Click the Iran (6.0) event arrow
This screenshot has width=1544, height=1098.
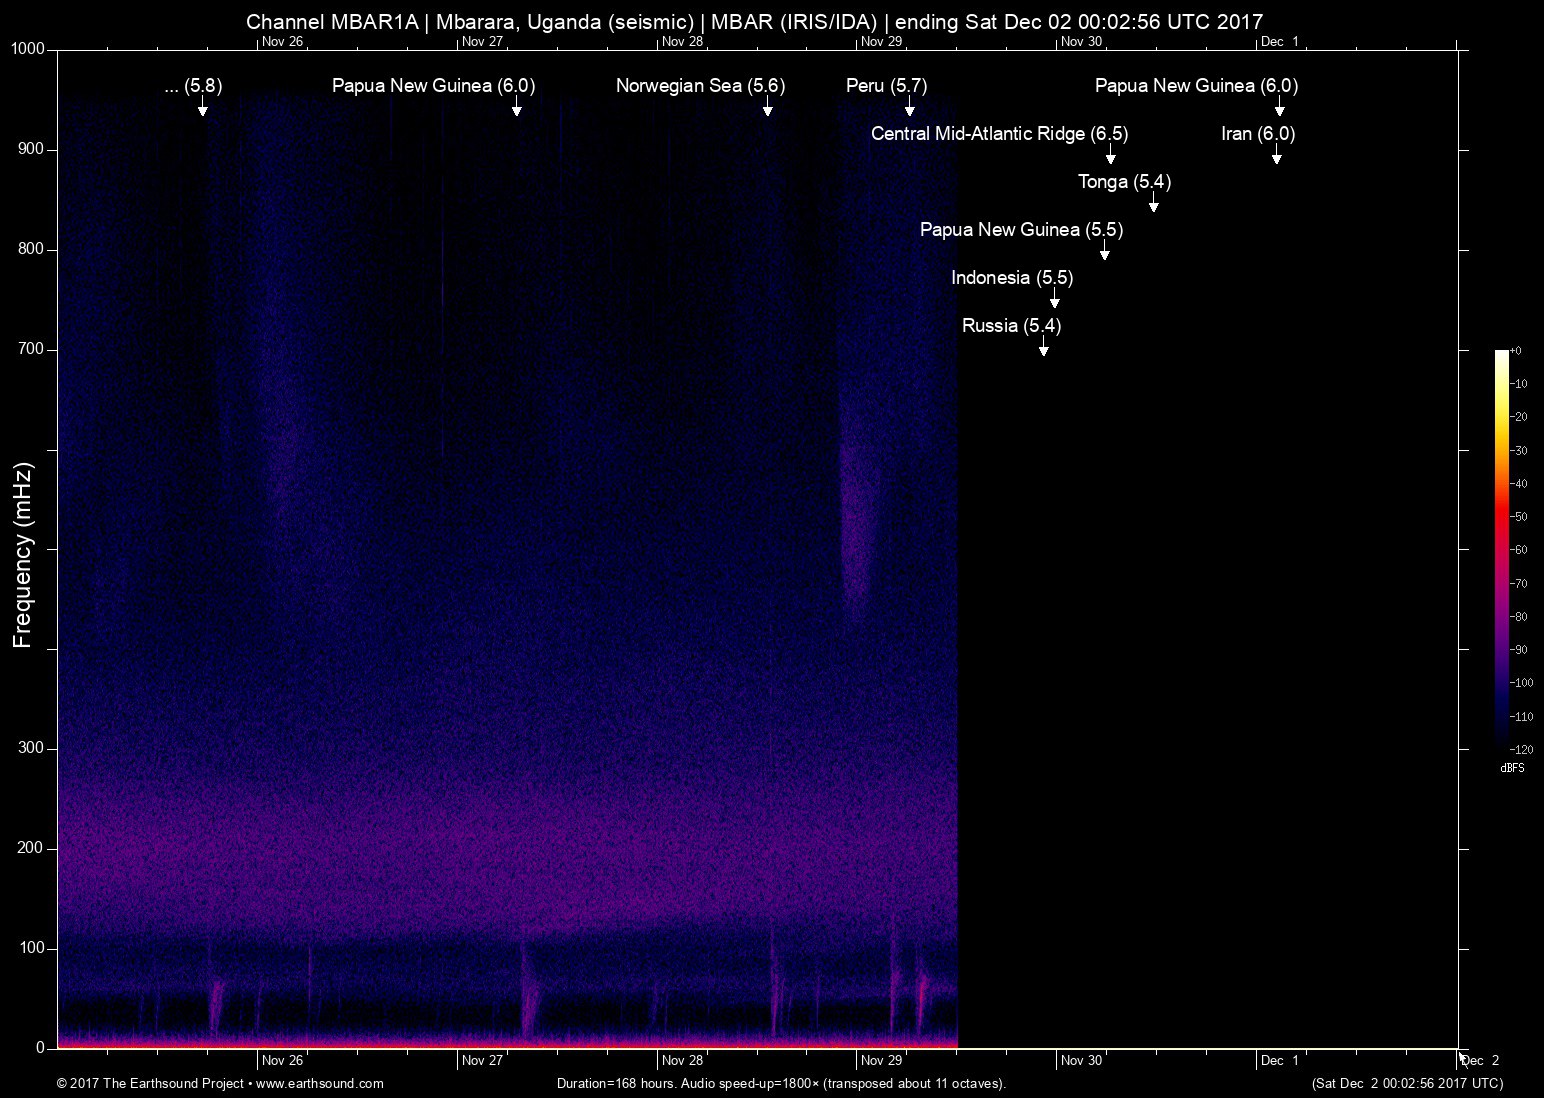click(x=1276, y=158)
